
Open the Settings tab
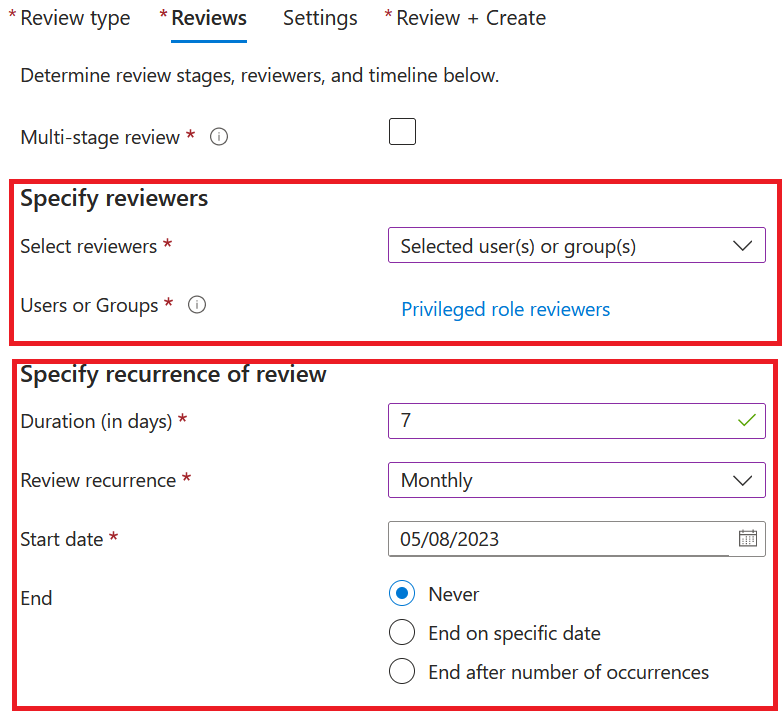point(320,18)
